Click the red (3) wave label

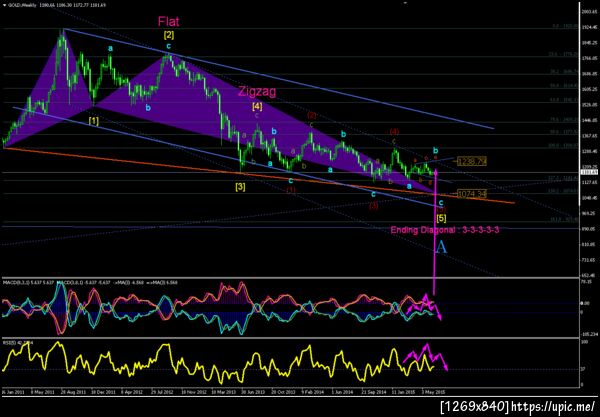(x=373, y=205)
